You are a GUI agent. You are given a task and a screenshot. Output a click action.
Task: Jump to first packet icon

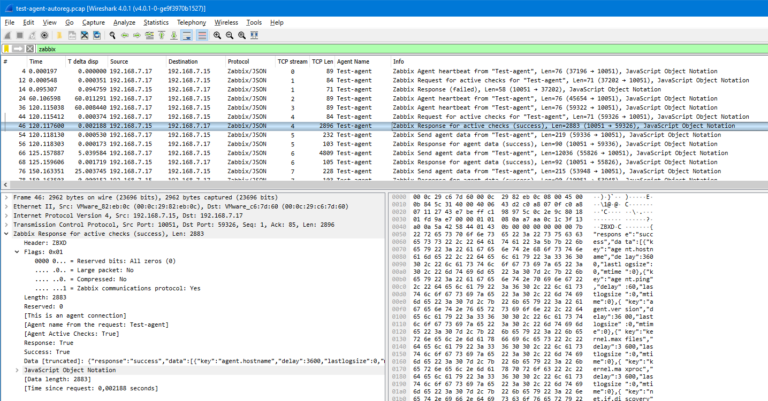(x=162, y=35)
